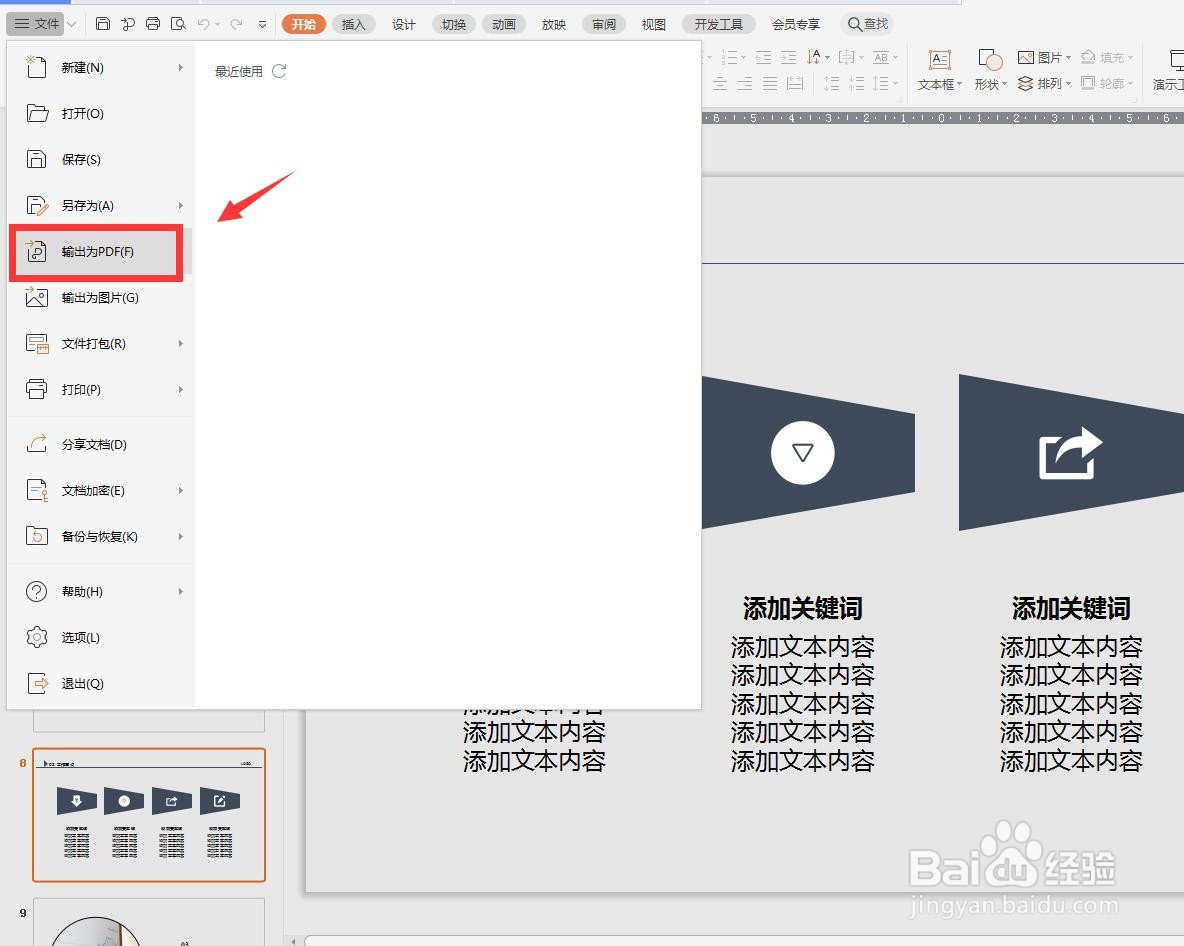The height and width of the screenshot is (946, 1184).
Task: Click the print preview icon in the quick toolbar
Action: pos(178,24)
